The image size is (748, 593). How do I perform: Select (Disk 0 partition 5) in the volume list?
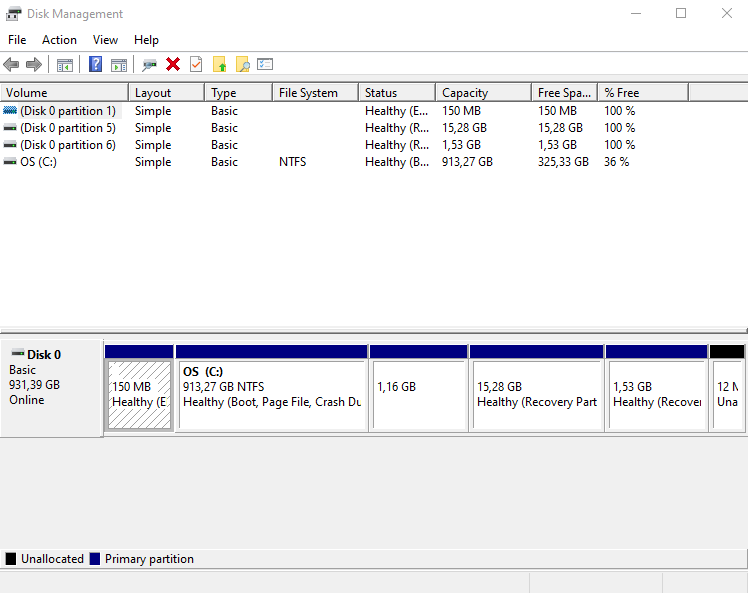[x=67, y=128]
